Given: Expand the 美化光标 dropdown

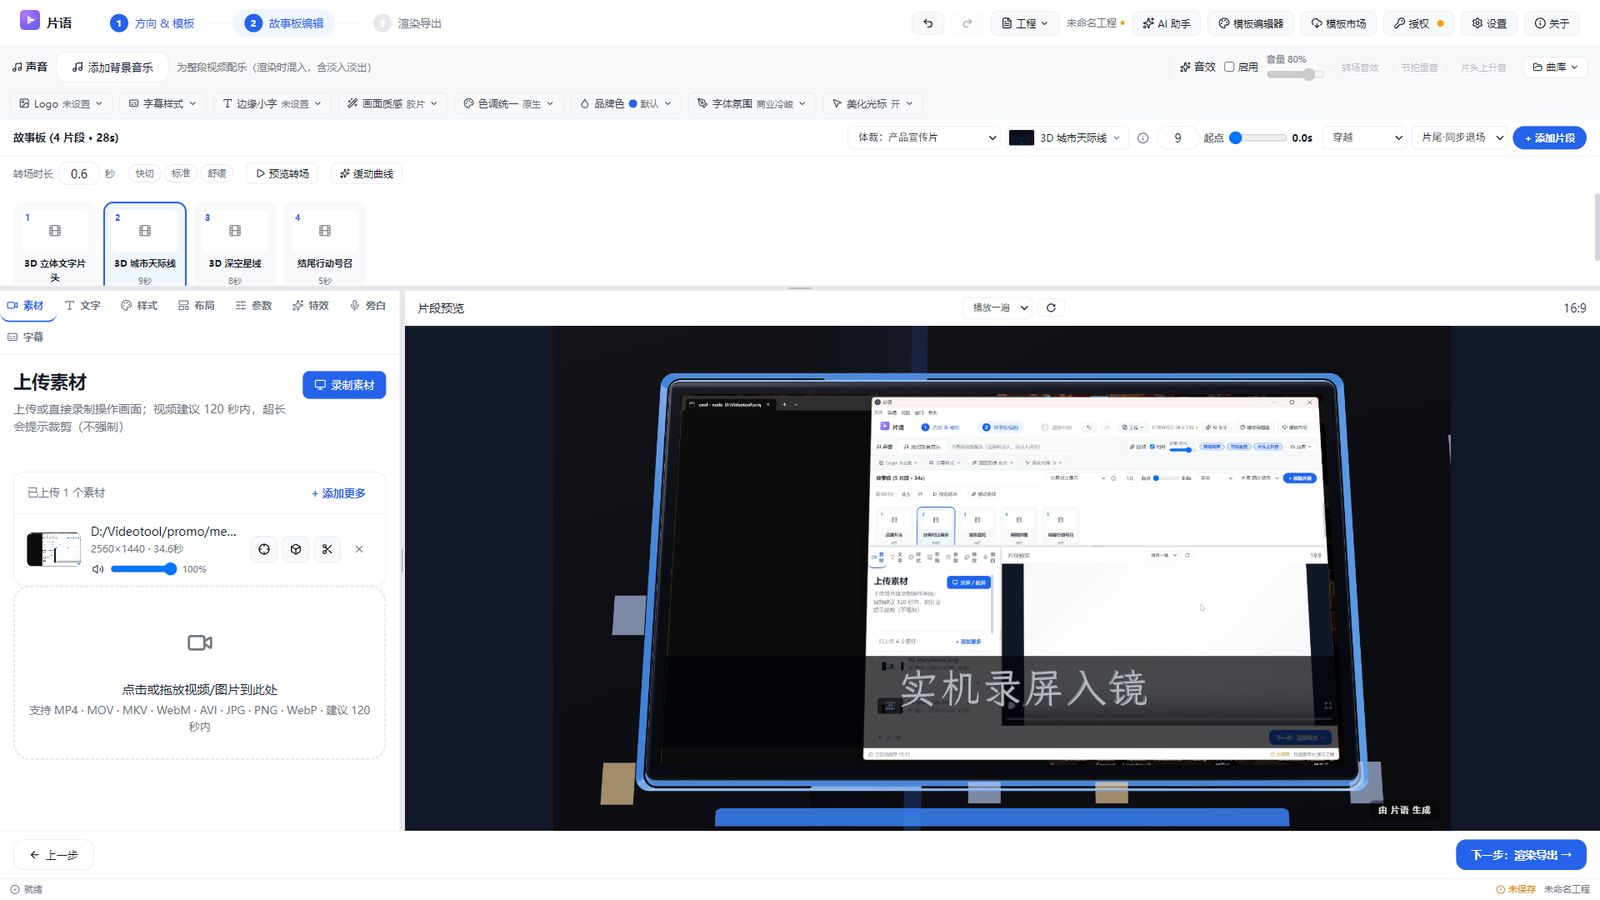Looking at the screenshot, I should [873, 103].
